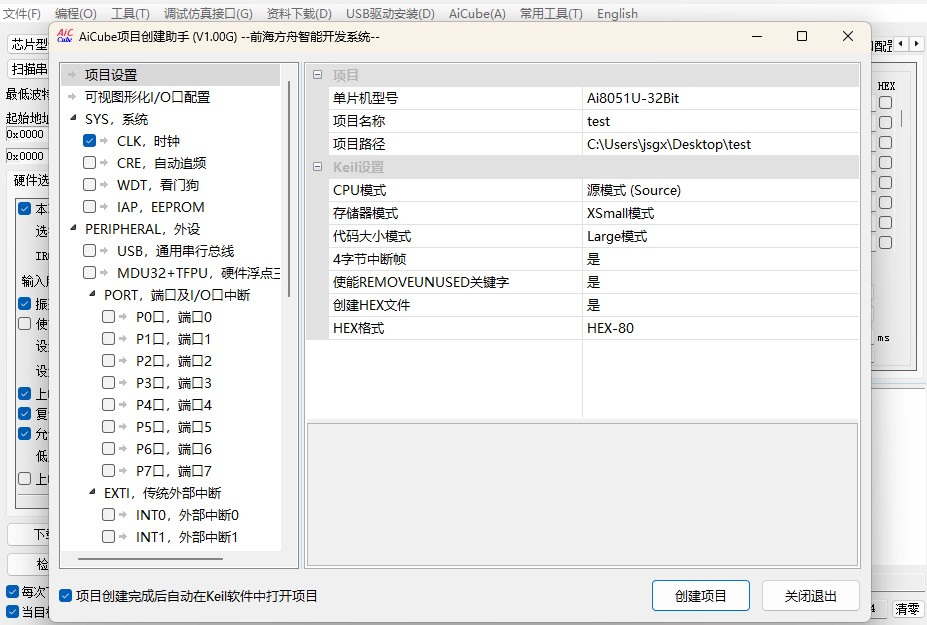Open the 代码大小模式 value Large模式

pyautogui.click(x=721, y=237)
